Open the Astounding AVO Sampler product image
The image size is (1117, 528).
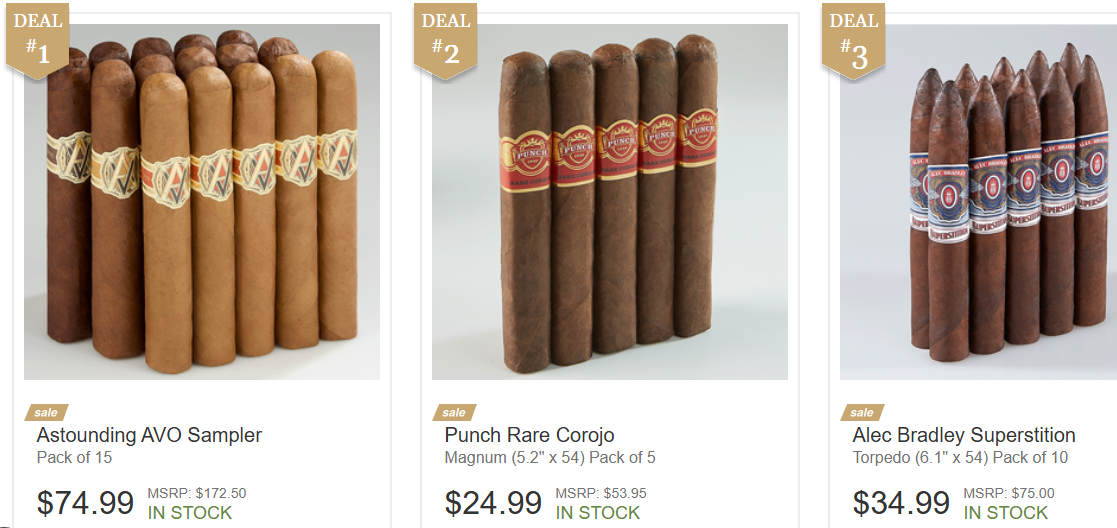(202, 202)
